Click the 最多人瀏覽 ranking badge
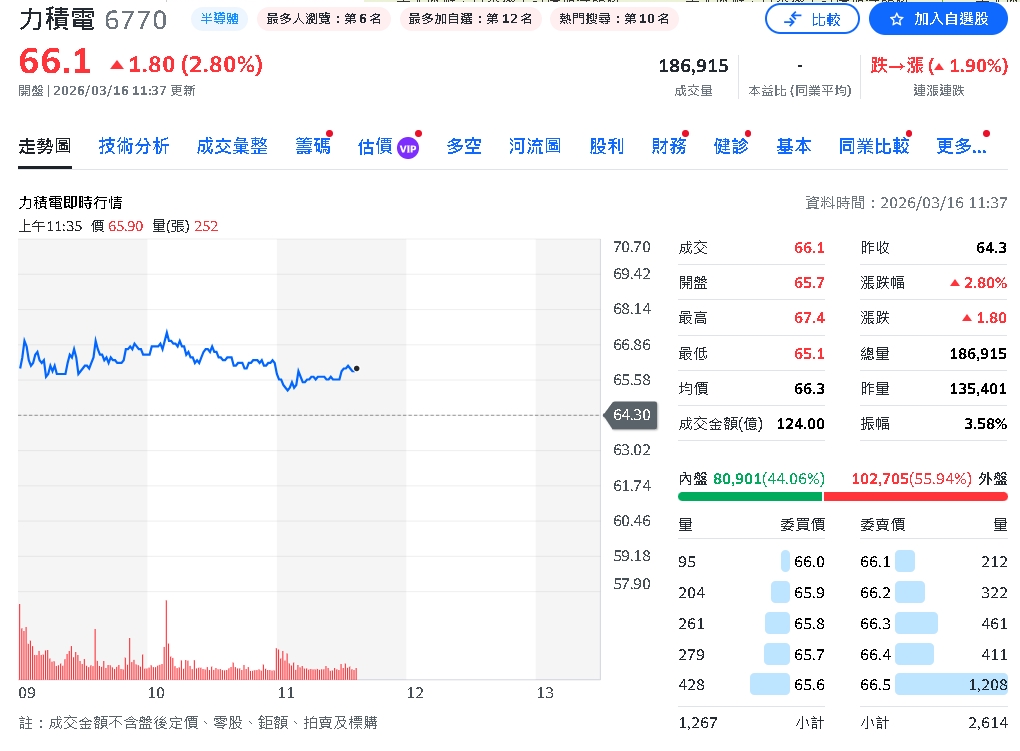This screenshot has width=1020, height=751. click(324, 19)
